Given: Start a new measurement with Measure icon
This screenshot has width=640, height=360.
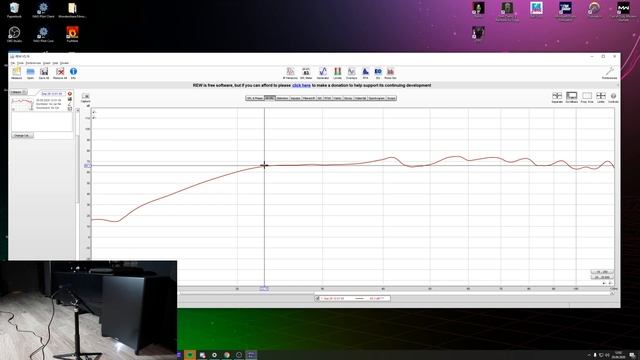Looking at the screenshot, I should pyautogui.click(x=16, y=73).
